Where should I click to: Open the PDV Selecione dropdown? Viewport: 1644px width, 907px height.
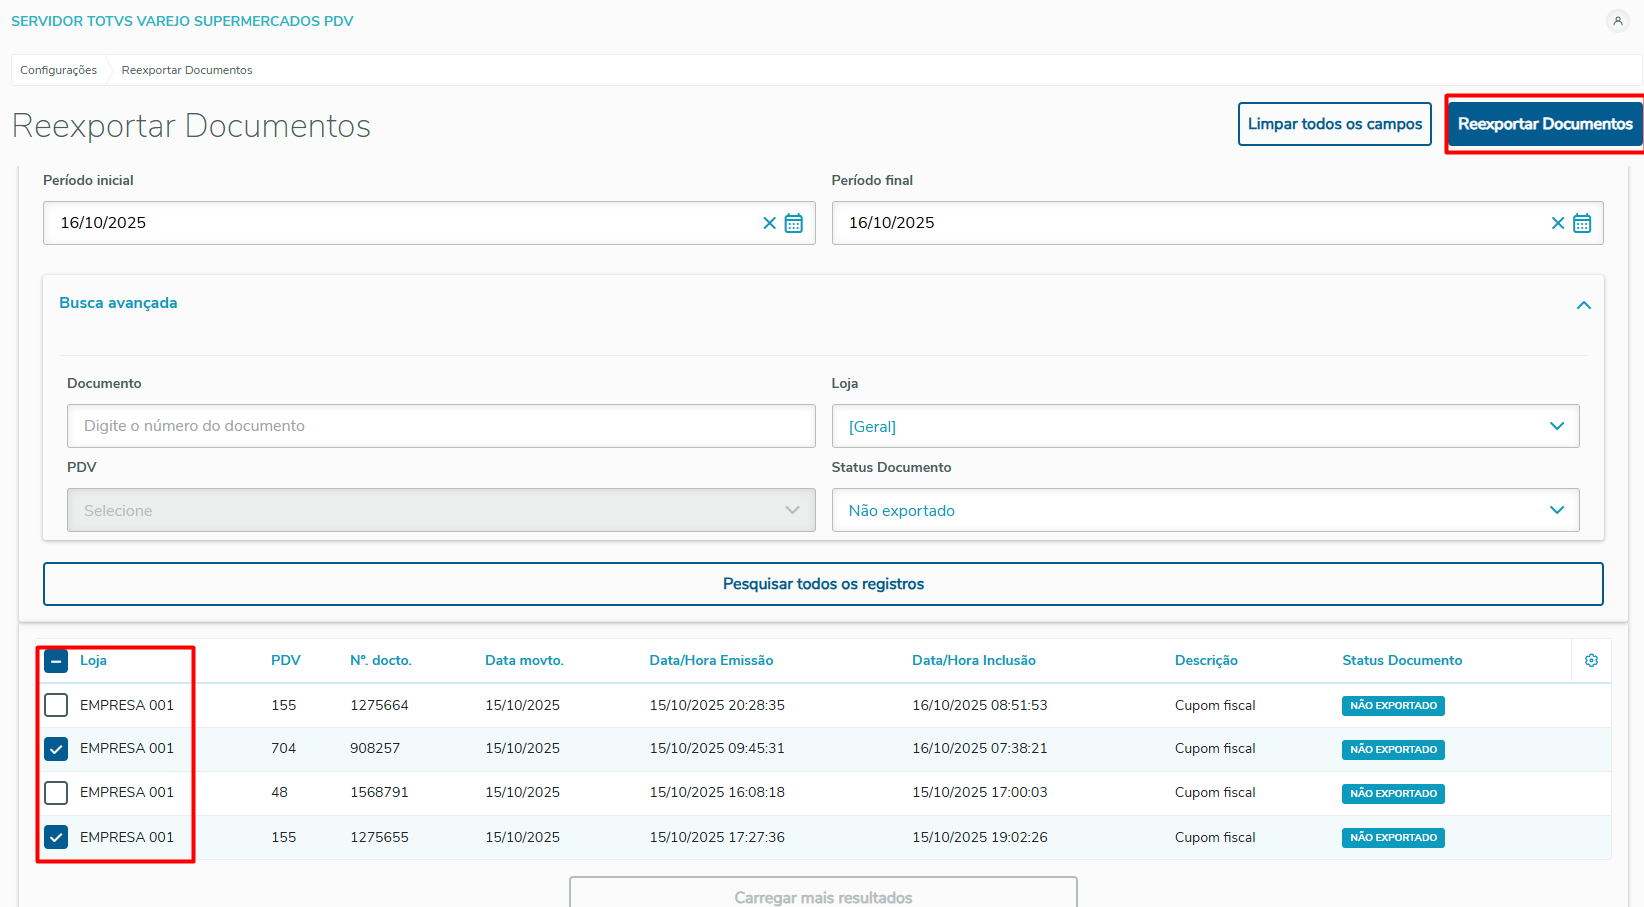click(x=441, y=510)
